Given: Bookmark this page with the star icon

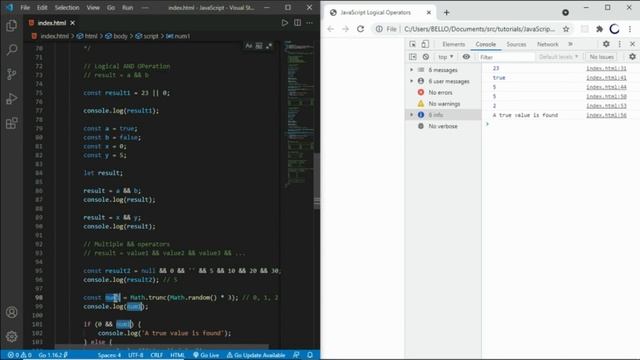Looking at the screenshot, I should [x=566, y=29].
